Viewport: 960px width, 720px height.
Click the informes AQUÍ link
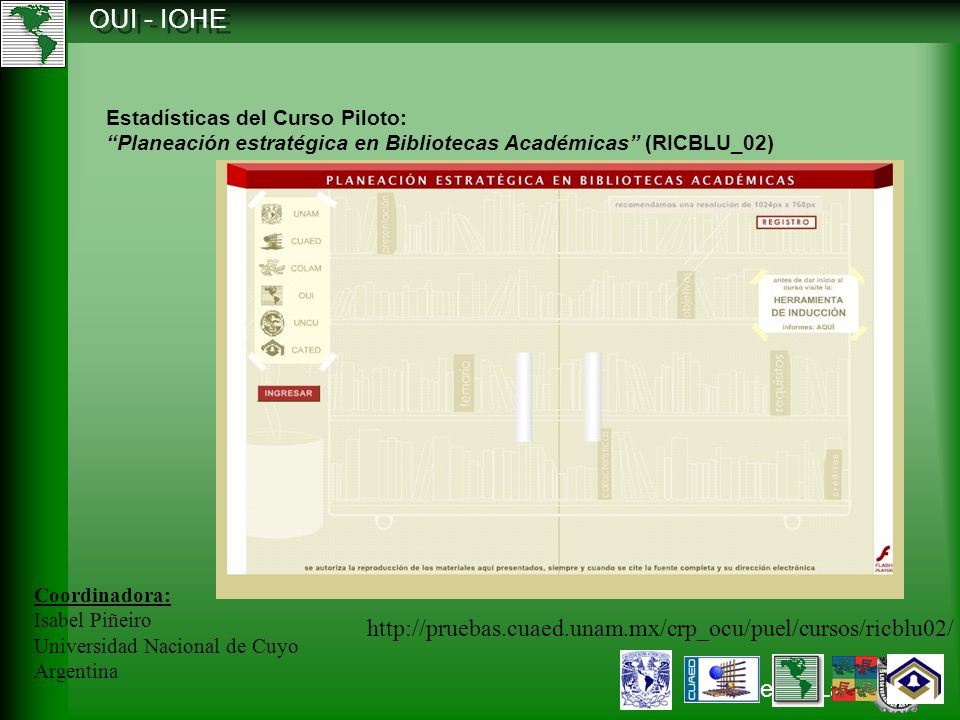[x=808, y=327]
